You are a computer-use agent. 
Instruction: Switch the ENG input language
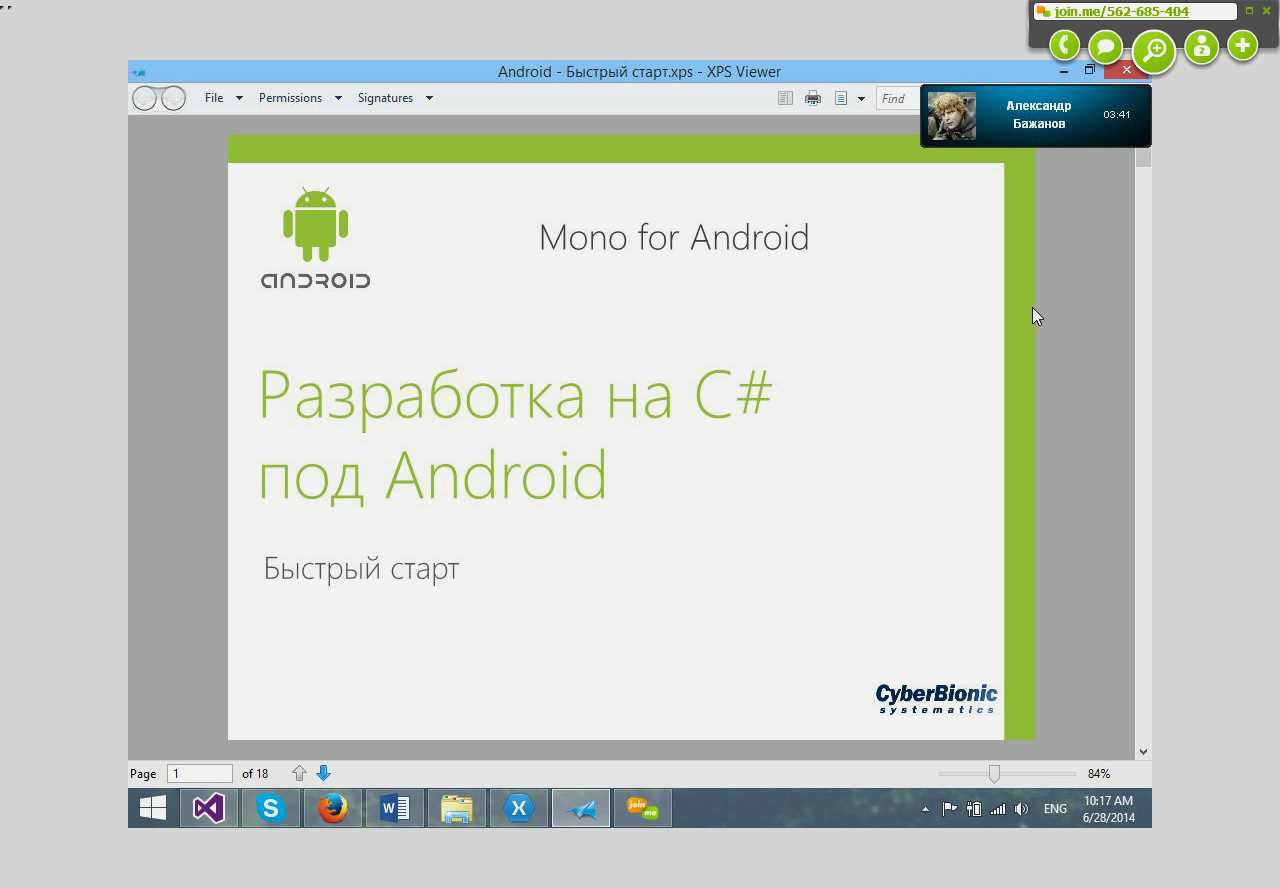tap(1055, 809)
